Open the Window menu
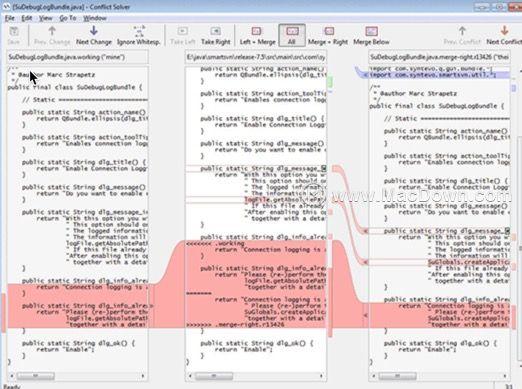522x389 pixels. point(95,18)
